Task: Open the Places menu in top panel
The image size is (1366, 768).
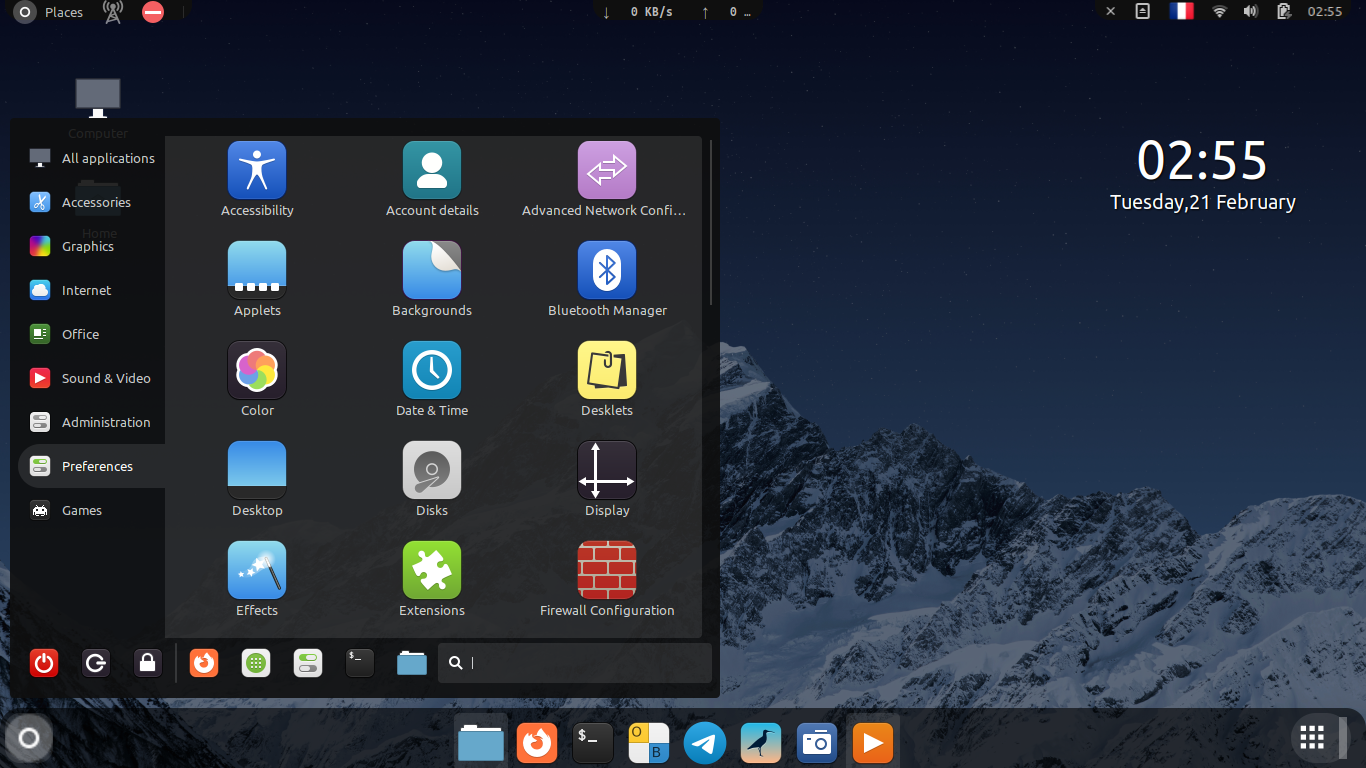Action: [64, 12]
